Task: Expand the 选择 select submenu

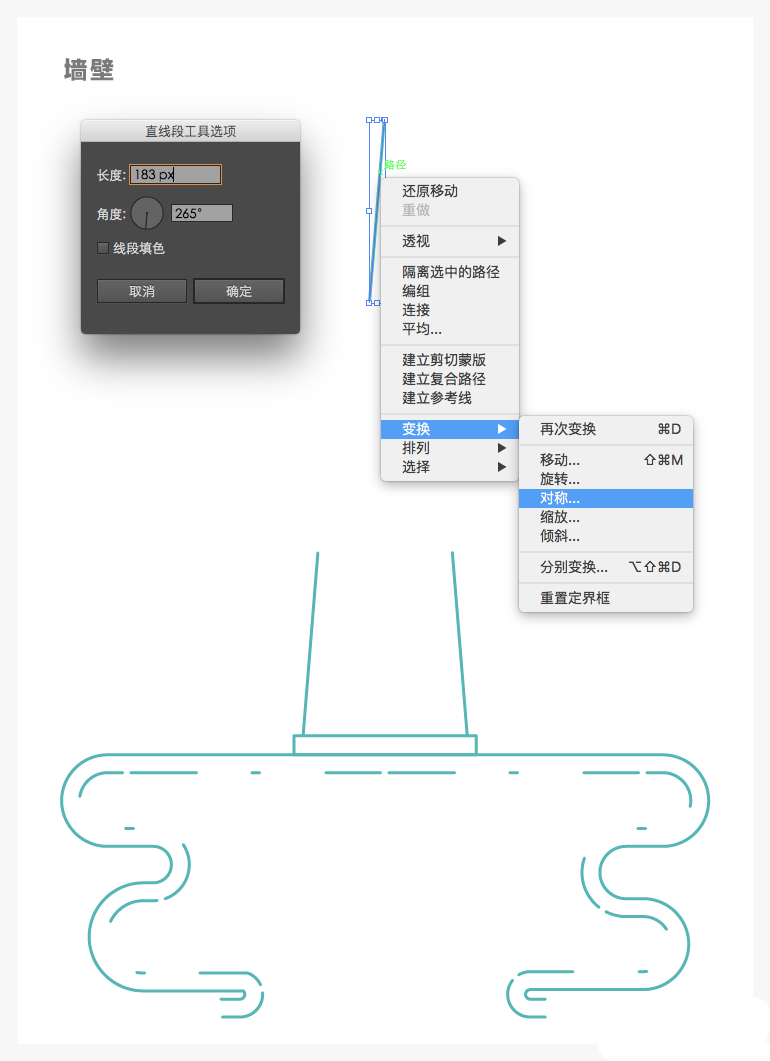Action: (450, 467)
